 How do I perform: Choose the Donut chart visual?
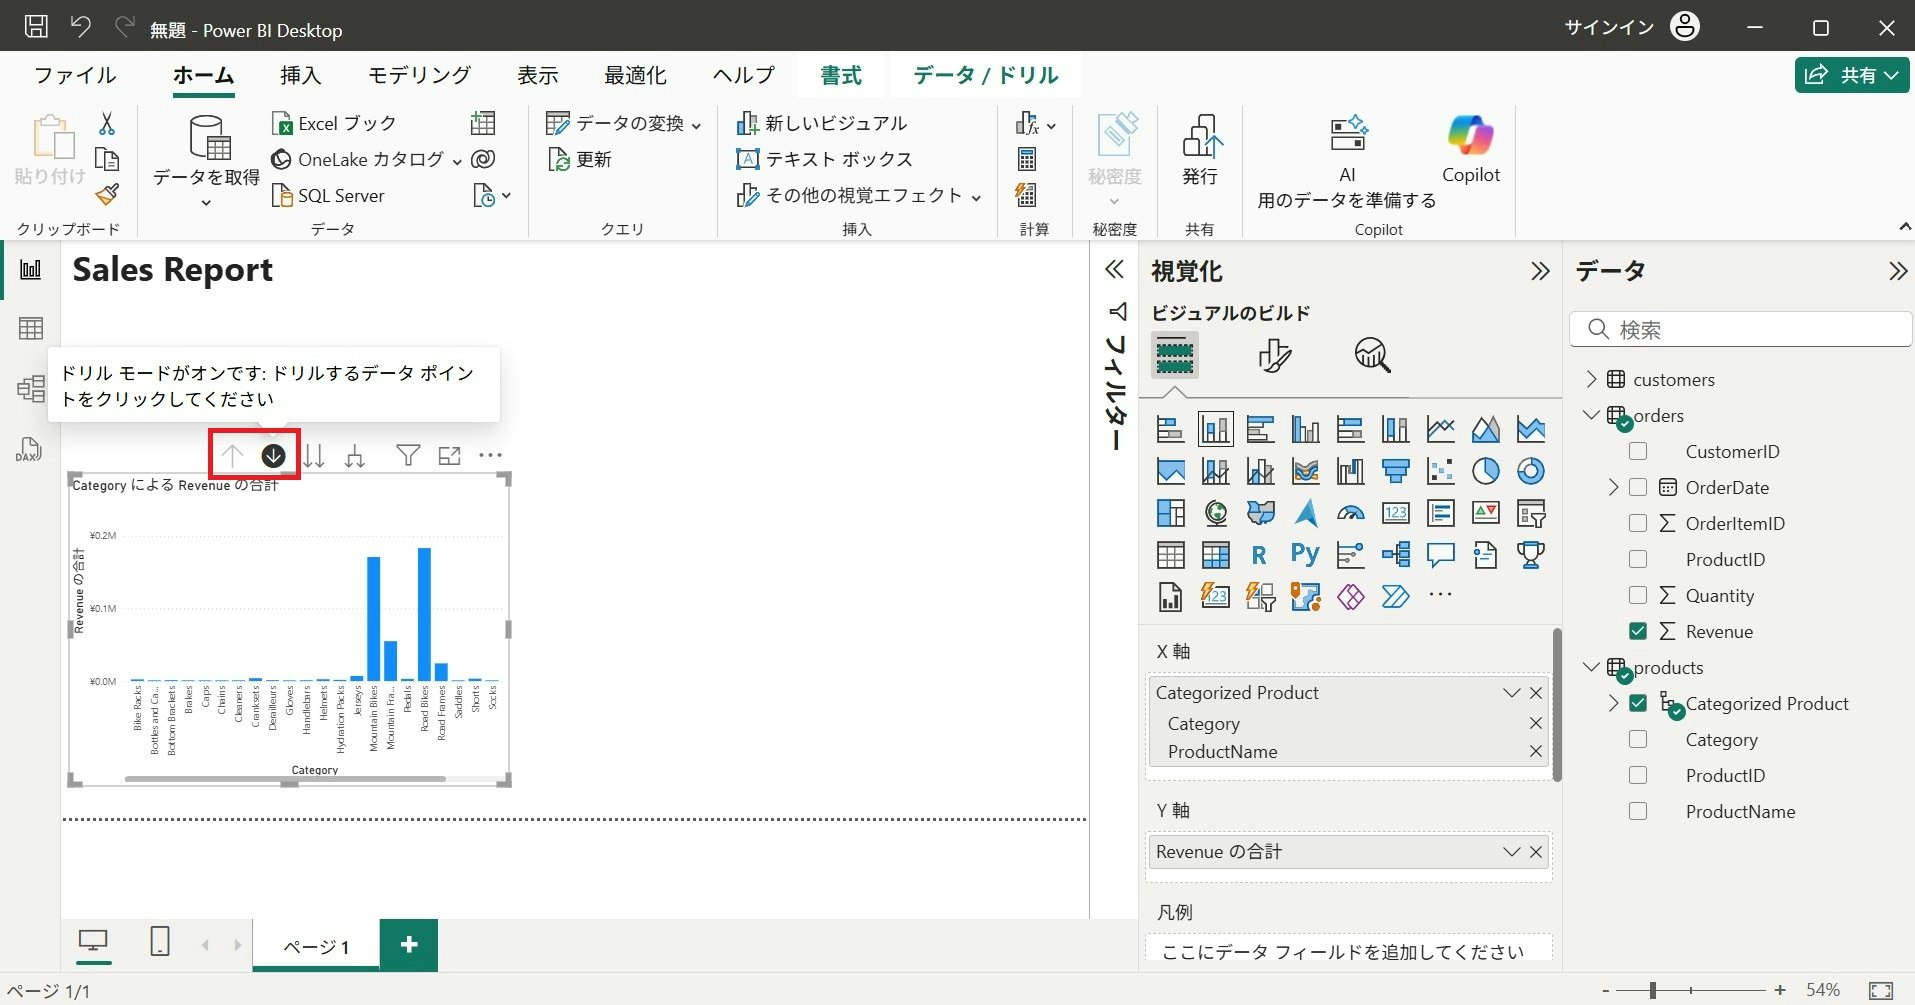(x=1531, y=471)
